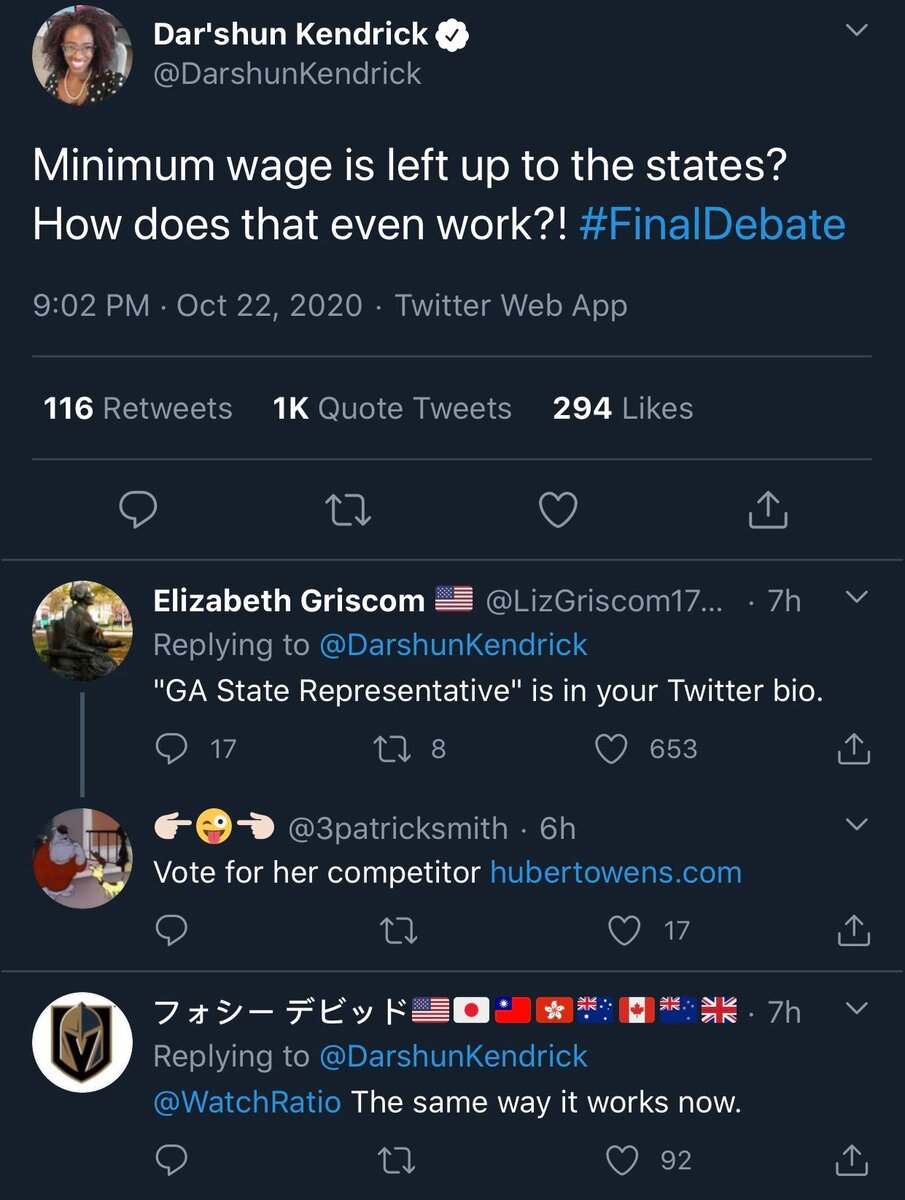Open the hubertowens.com link

point(615,872)
